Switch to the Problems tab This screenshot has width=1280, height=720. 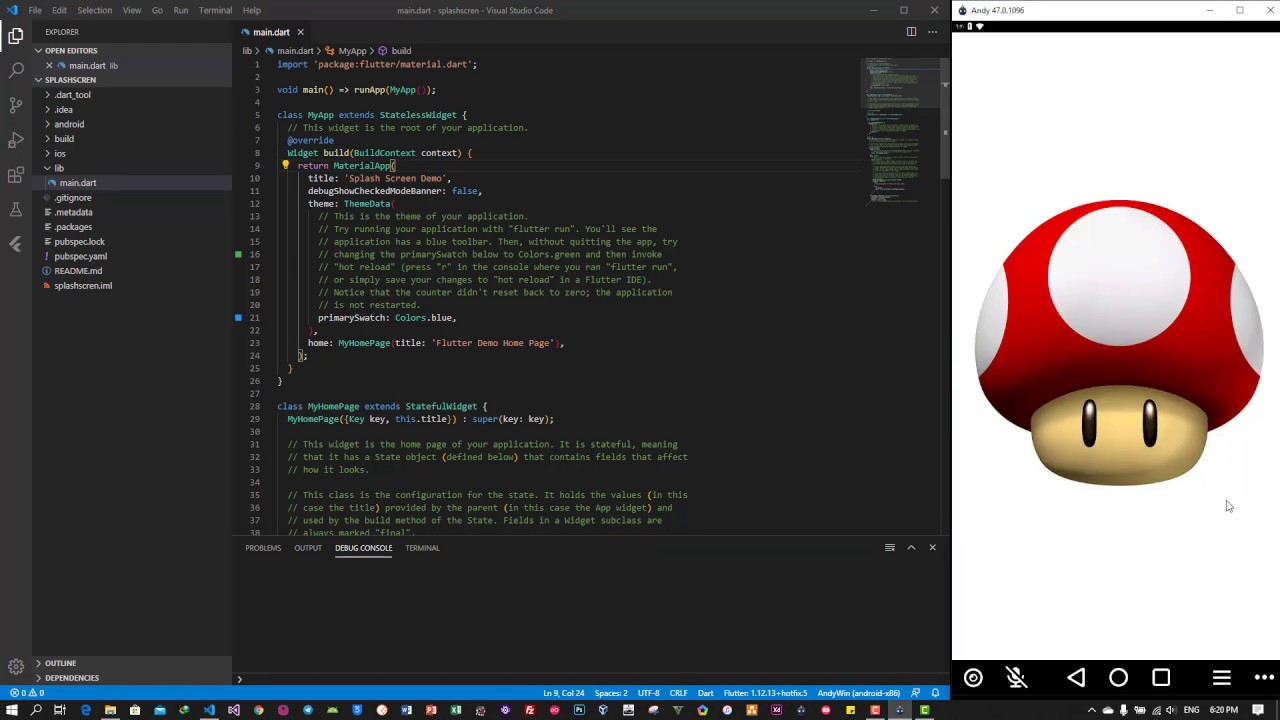point(263,548)
